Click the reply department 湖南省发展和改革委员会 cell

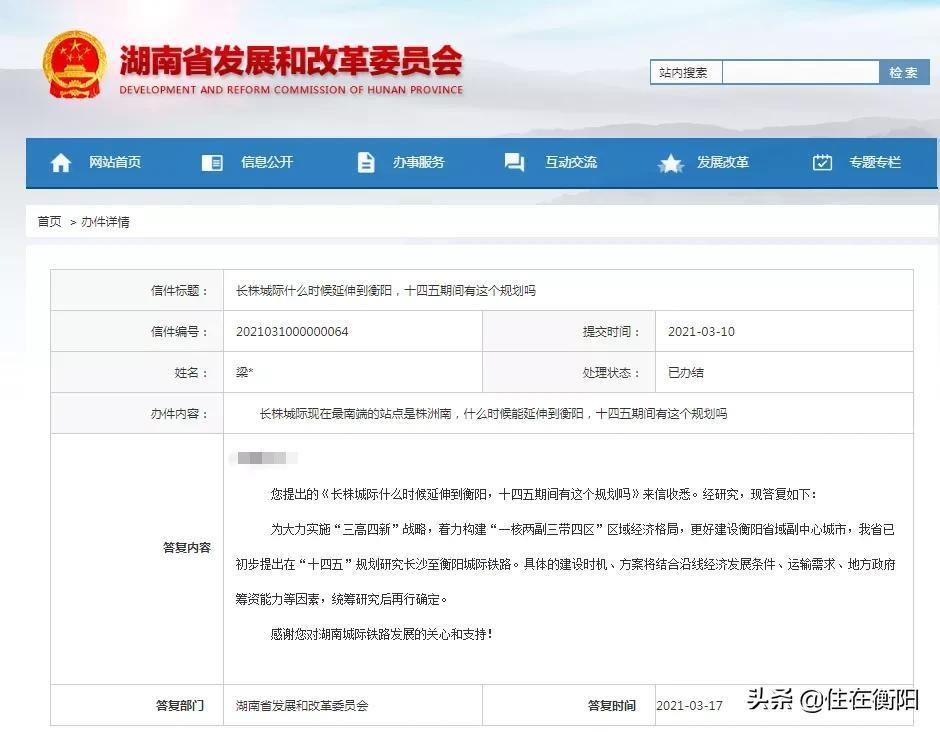302,706
